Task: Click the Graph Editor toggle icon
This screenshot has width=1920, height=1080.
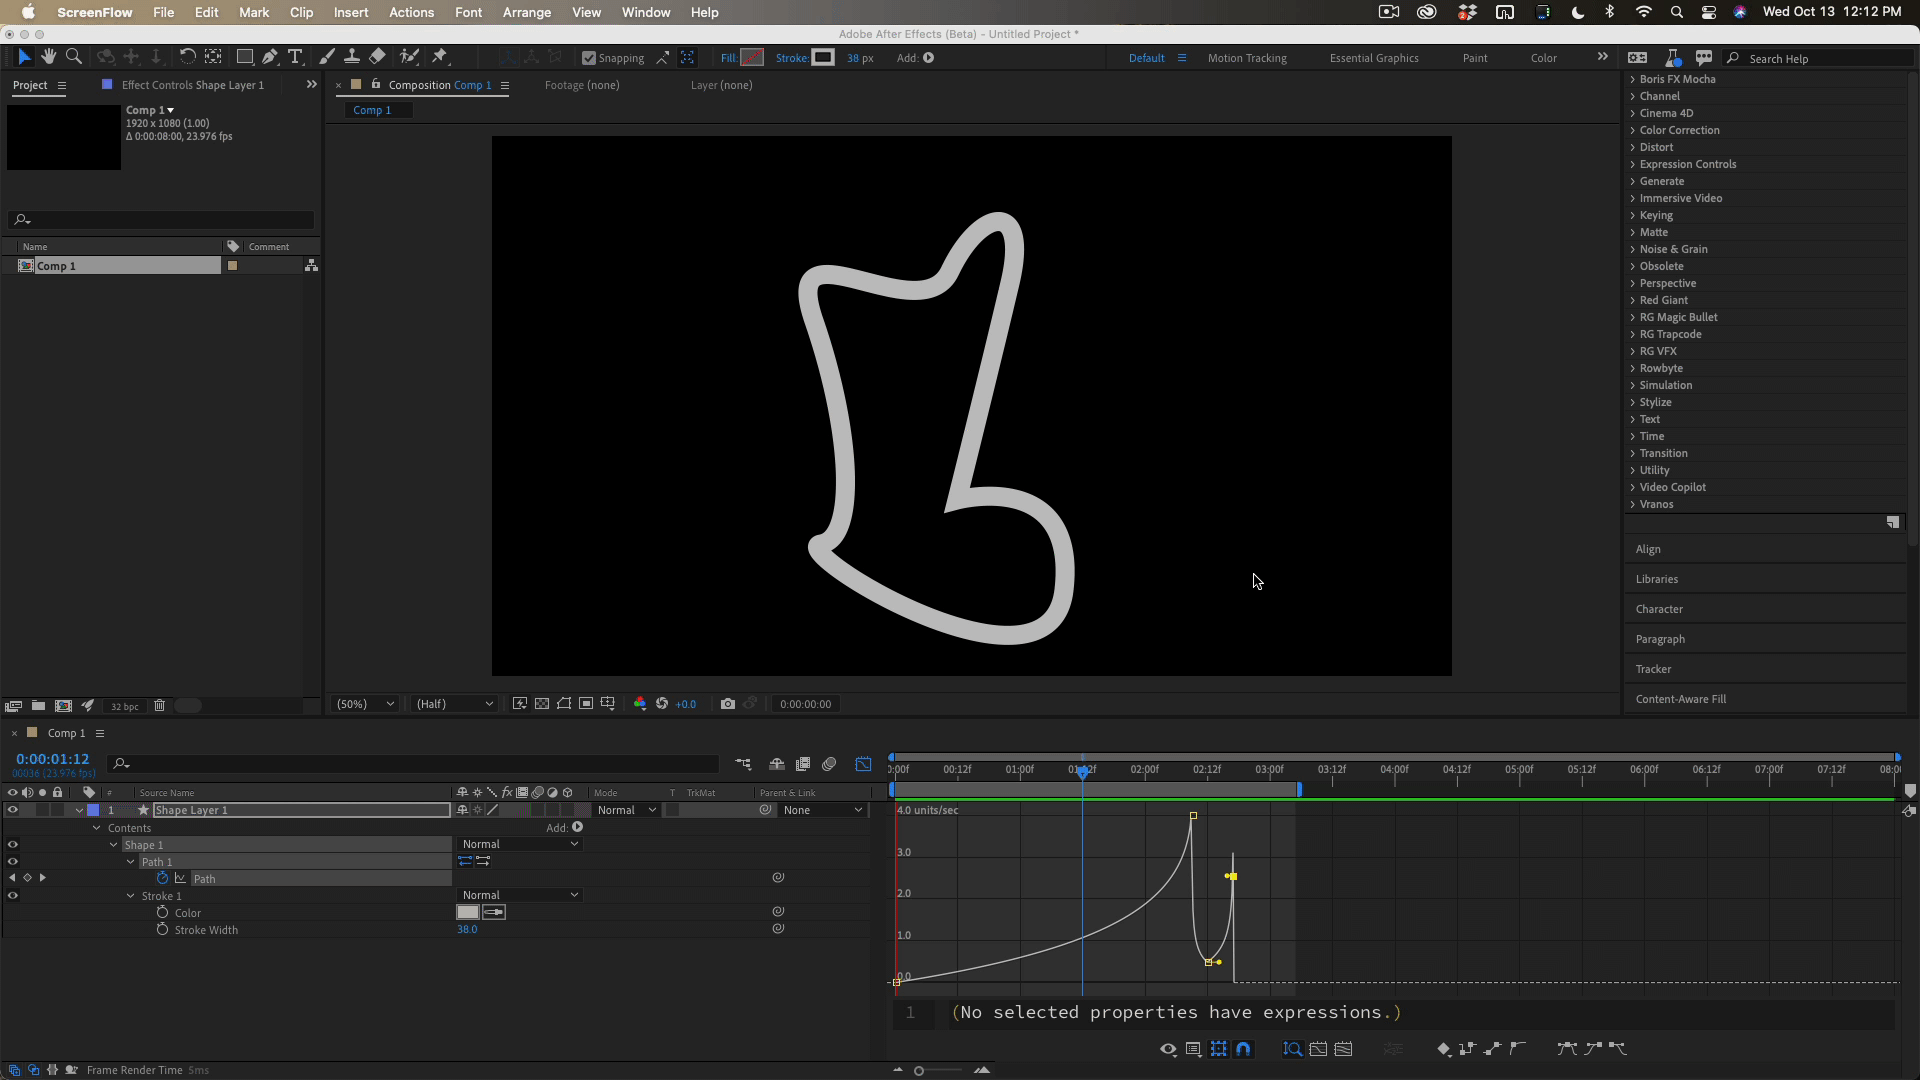Action: [x=863, y=764]
